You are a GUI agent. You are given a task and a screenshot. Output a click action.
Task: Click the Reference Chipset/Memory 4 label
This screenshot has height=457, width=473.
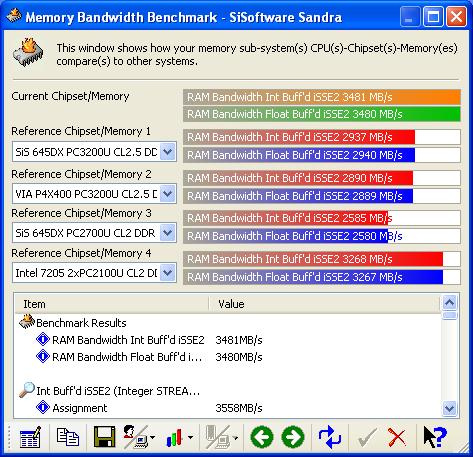coord(81,253)
